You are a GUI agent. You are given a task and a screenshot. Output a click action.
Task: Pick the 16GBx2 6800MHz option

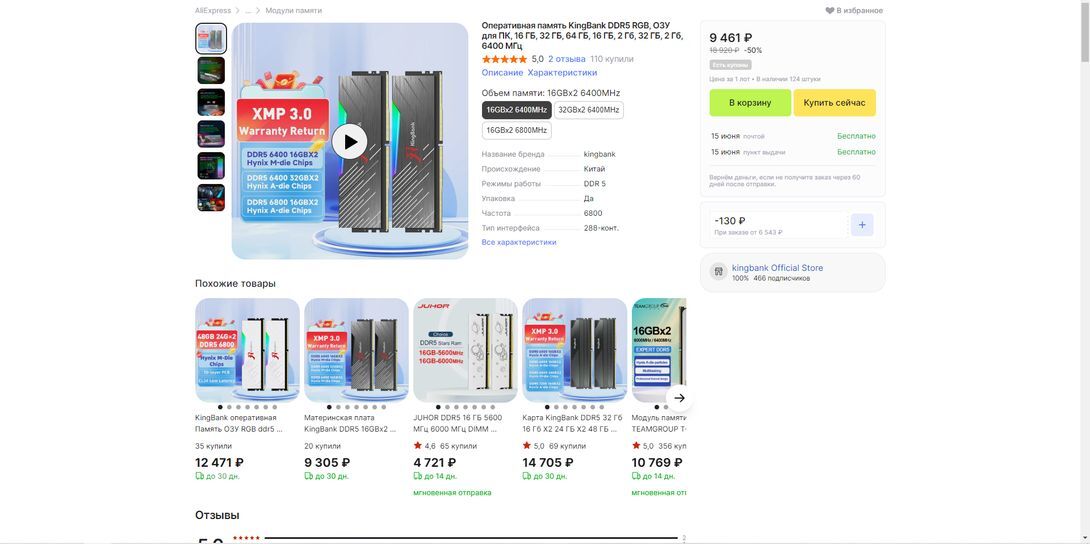[516, 130]
